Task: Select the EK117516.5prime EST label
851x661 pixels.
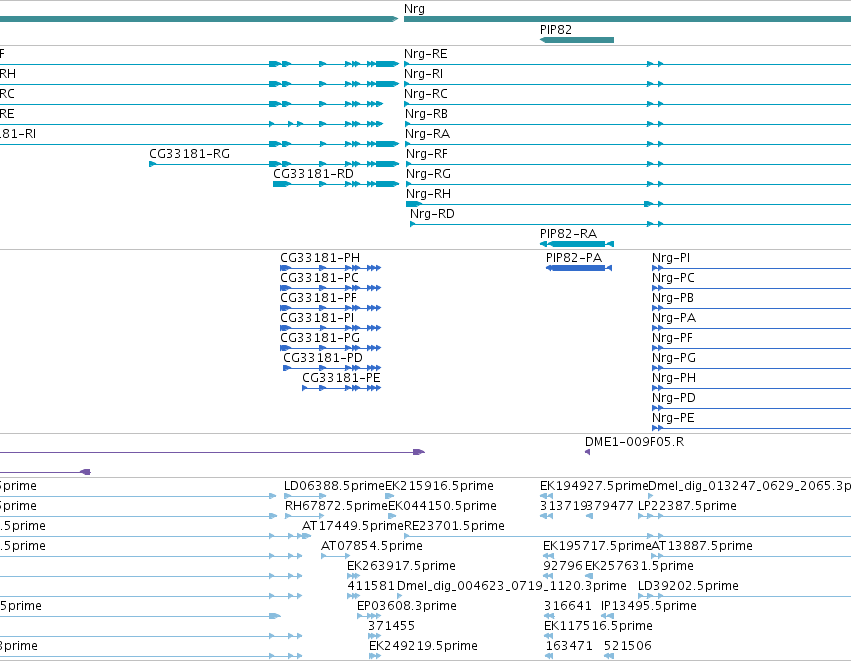Action: tap(598, 626)
